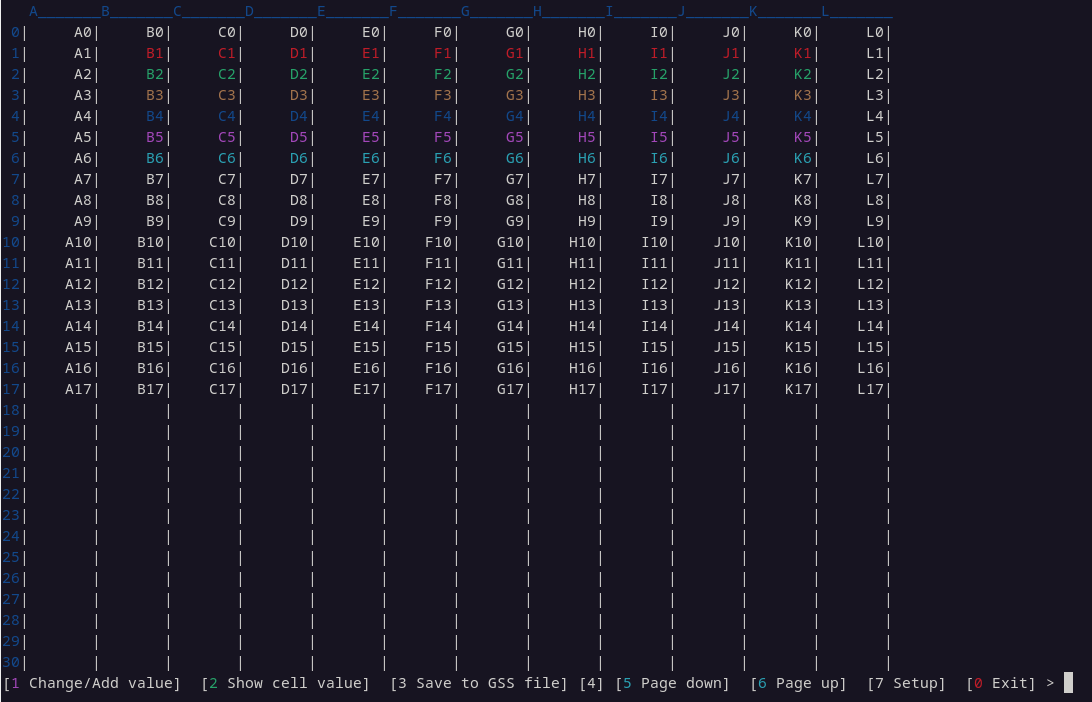Select column header J
This screenshot has height=702, width=1092.
682,12
